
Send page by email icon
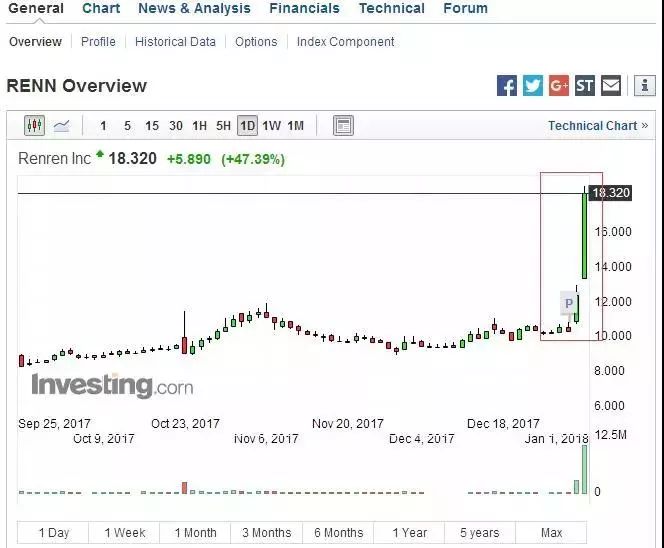(611, 86)
